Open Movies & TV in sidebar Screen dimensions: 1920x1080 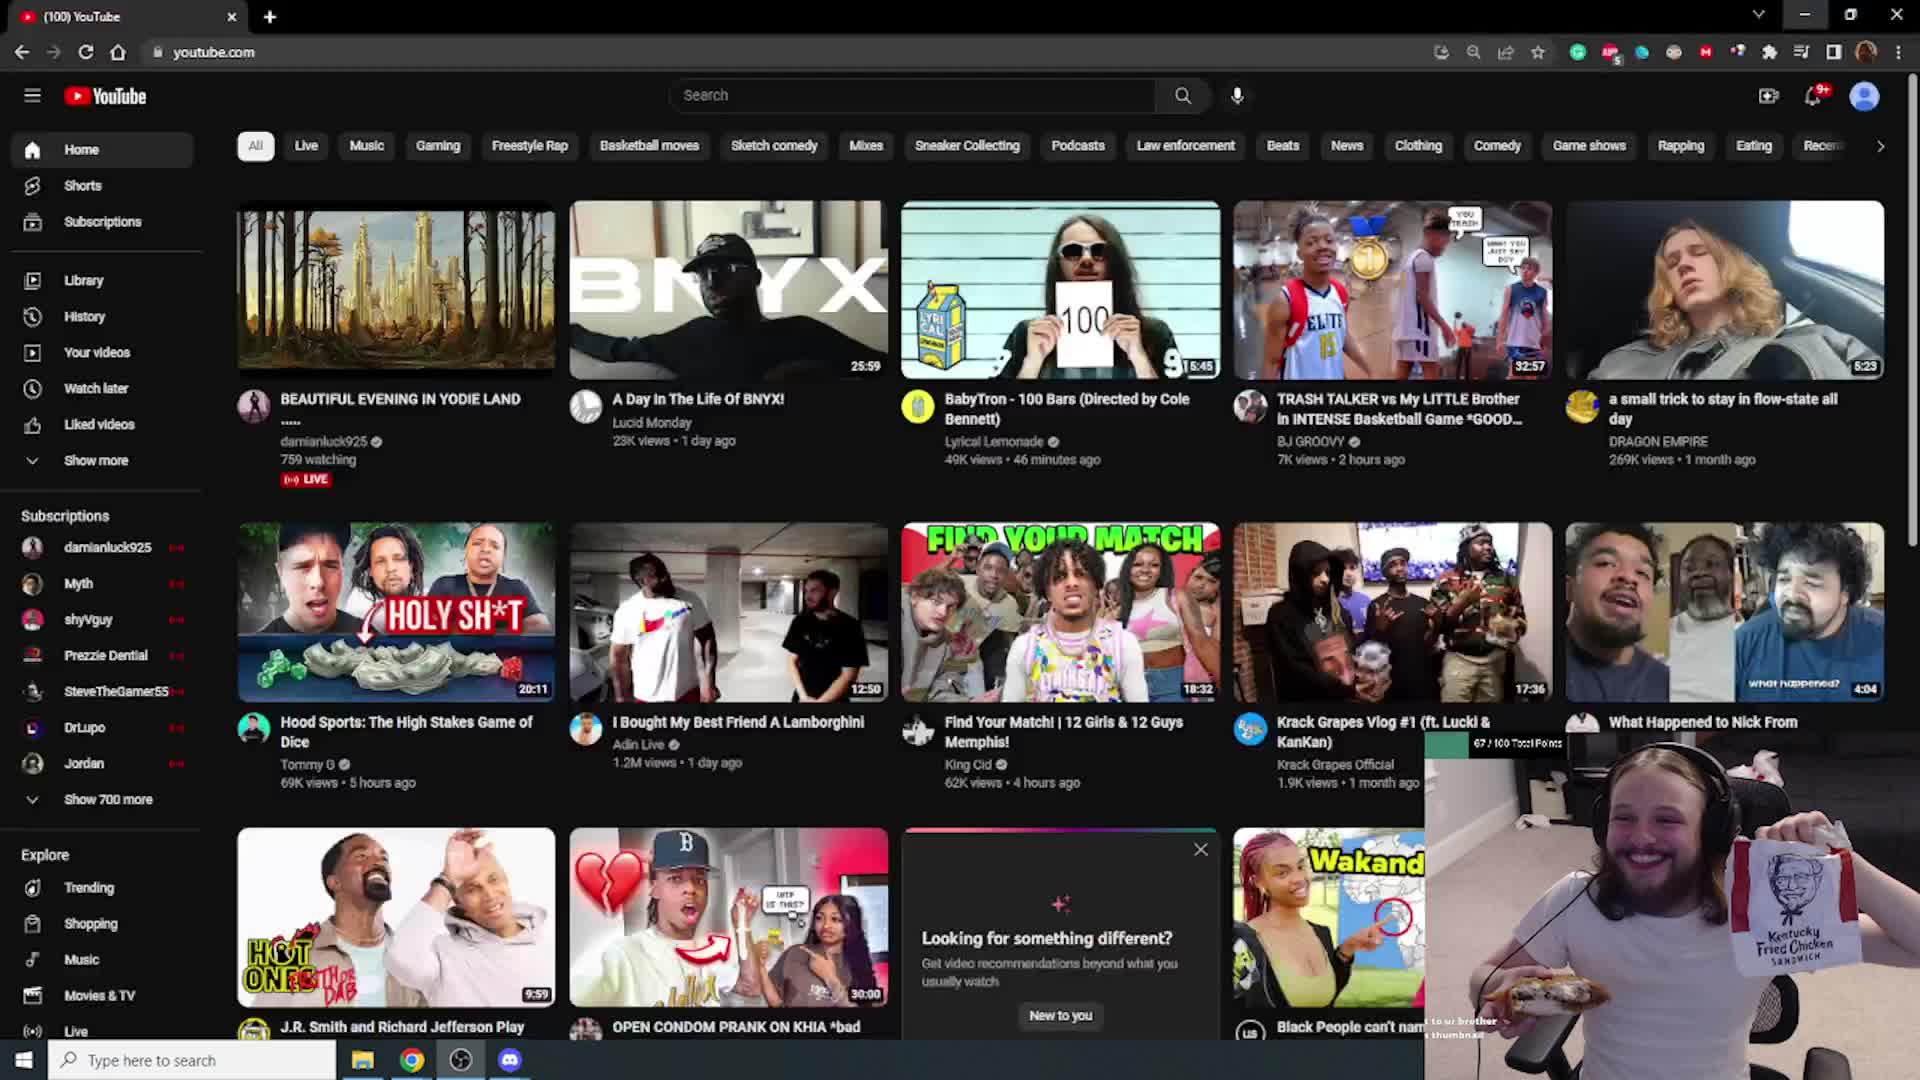(100, 996)
